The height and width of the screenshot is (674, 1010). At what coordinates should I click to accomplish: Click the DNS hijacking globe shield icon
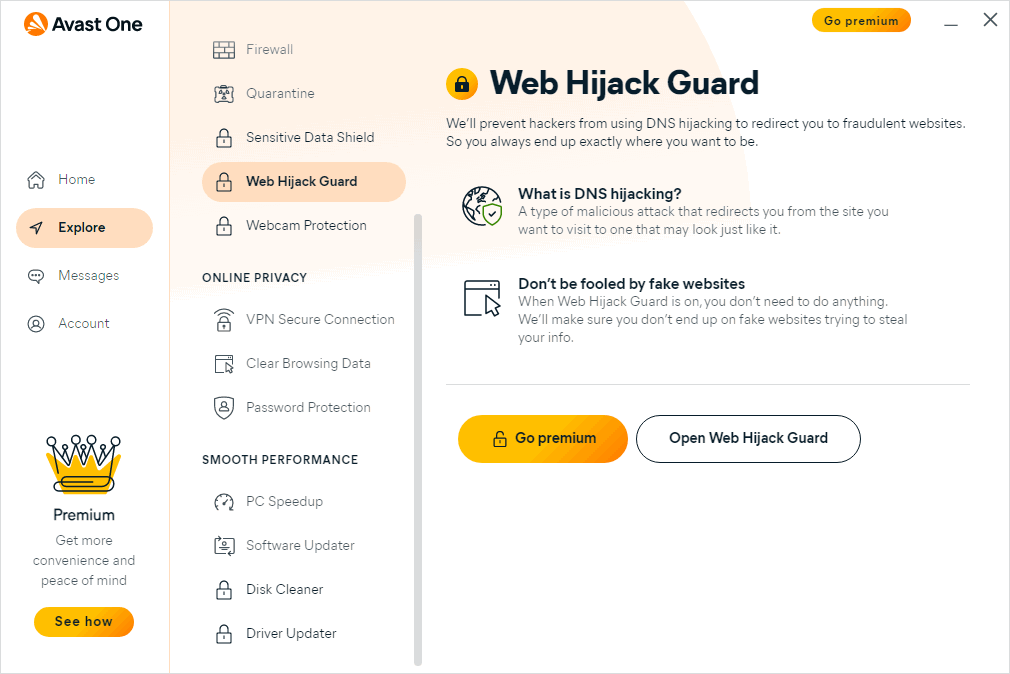pos(482,206)
